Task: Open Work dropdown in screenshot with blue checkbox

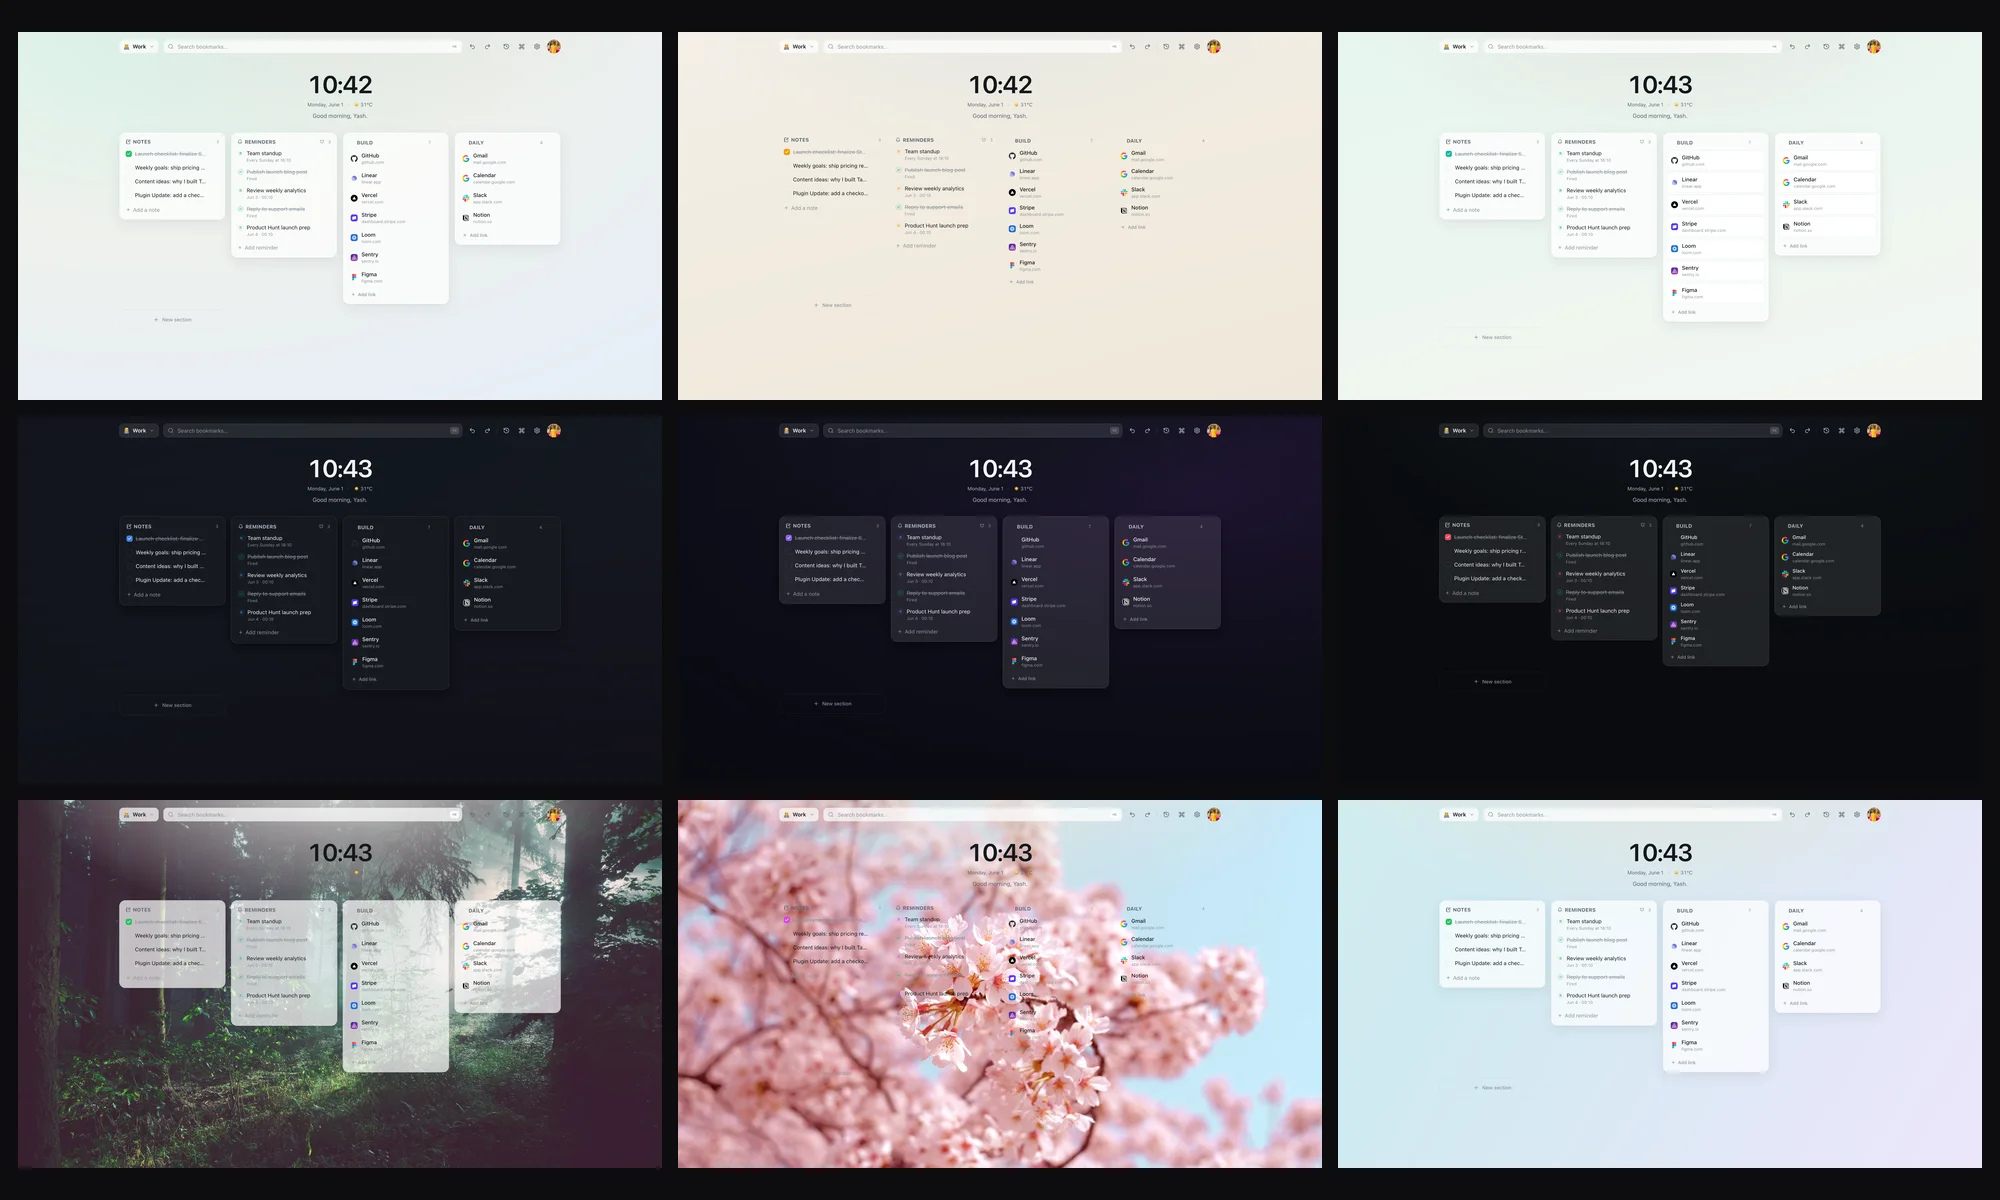Action: point(139,431)
